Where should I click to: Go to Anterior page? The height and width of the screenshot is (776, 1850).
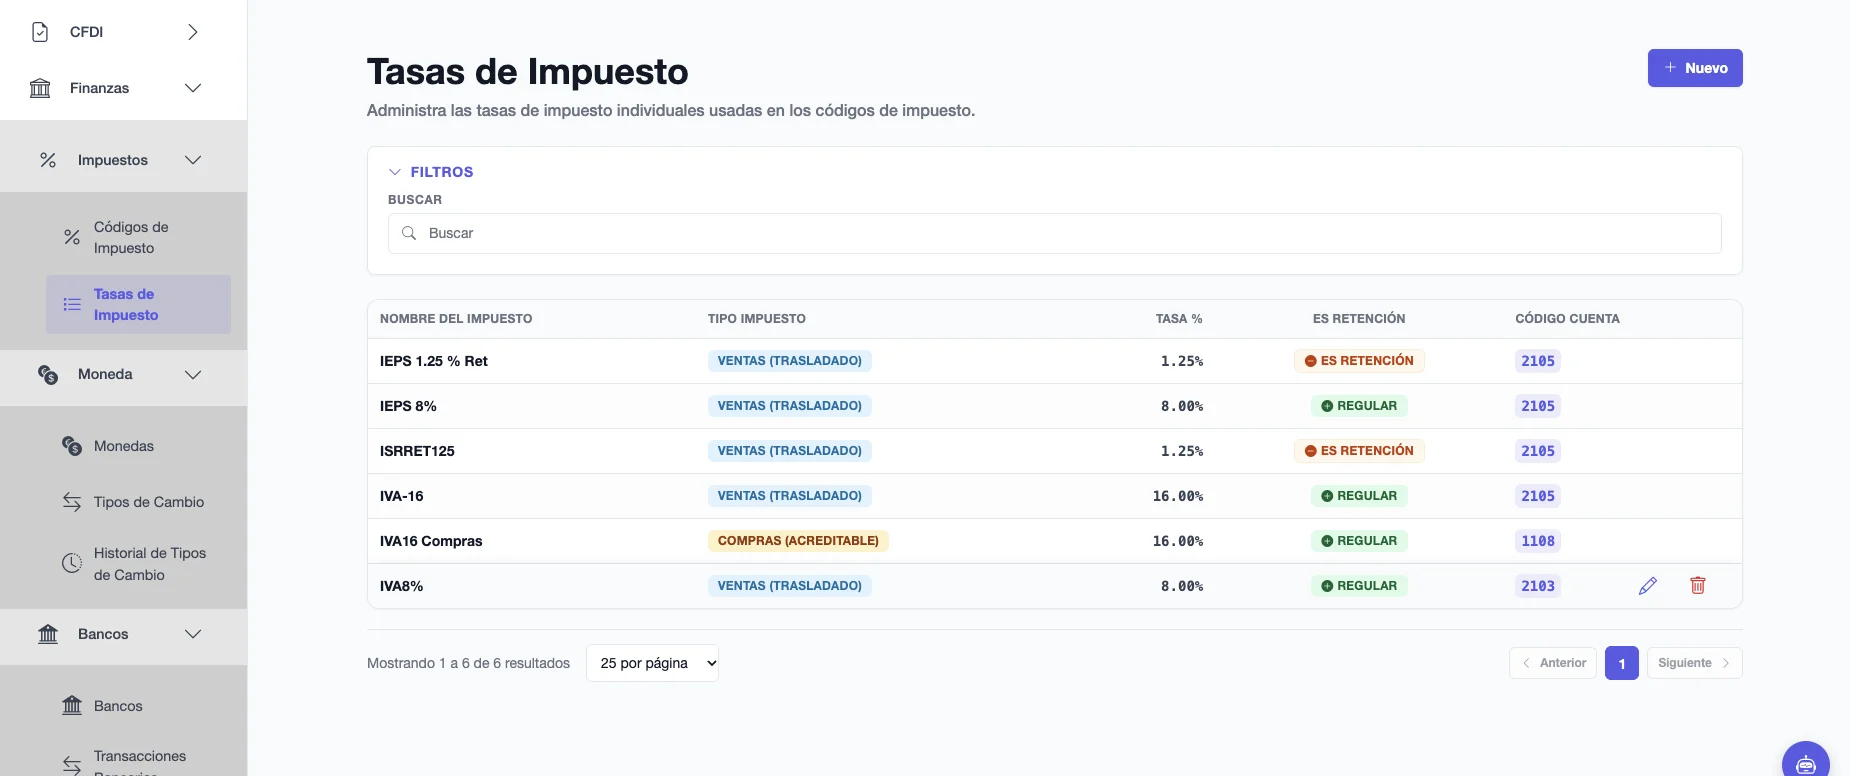pyautogui.click(x=1553, y=663)
